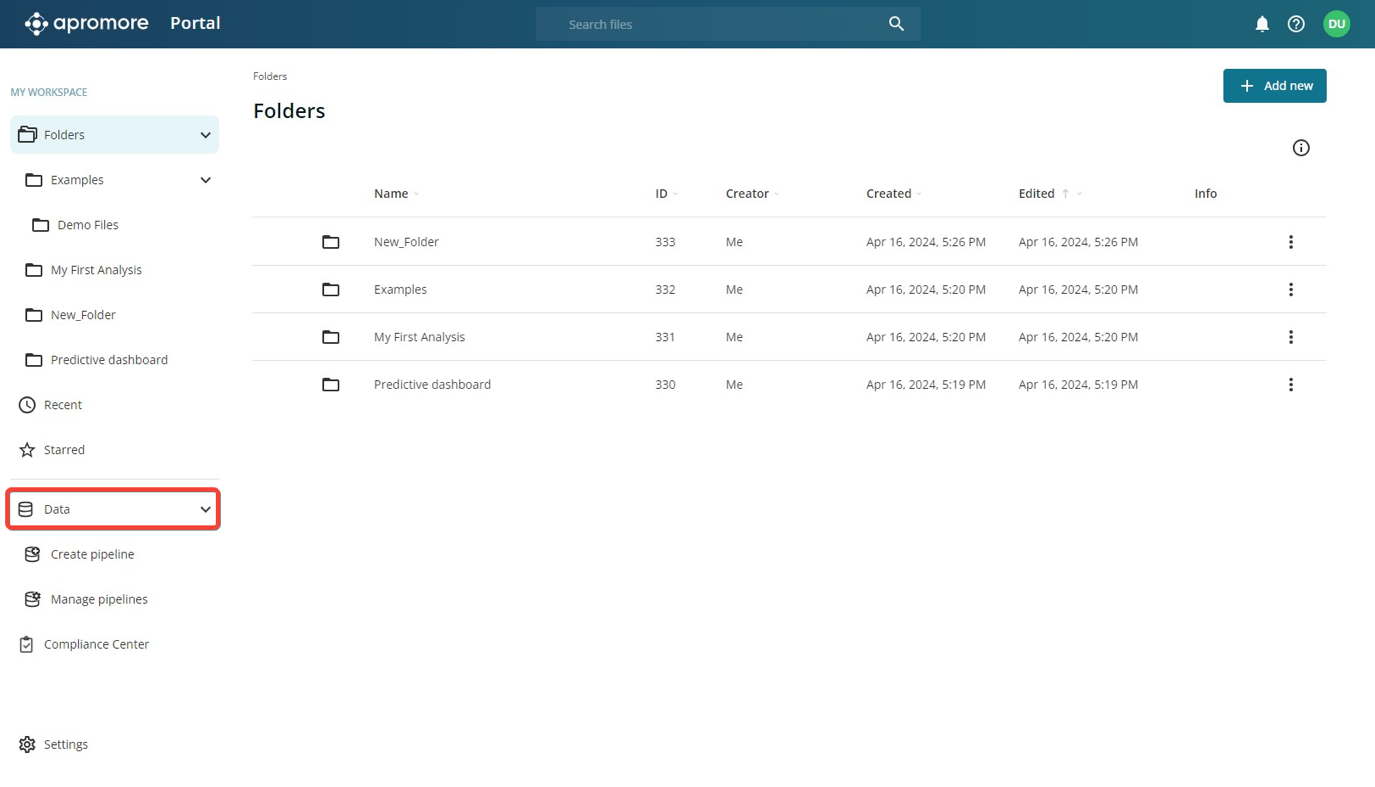
Task: Open three-dot menu for New_Folder row
Action: (1290, 242)
